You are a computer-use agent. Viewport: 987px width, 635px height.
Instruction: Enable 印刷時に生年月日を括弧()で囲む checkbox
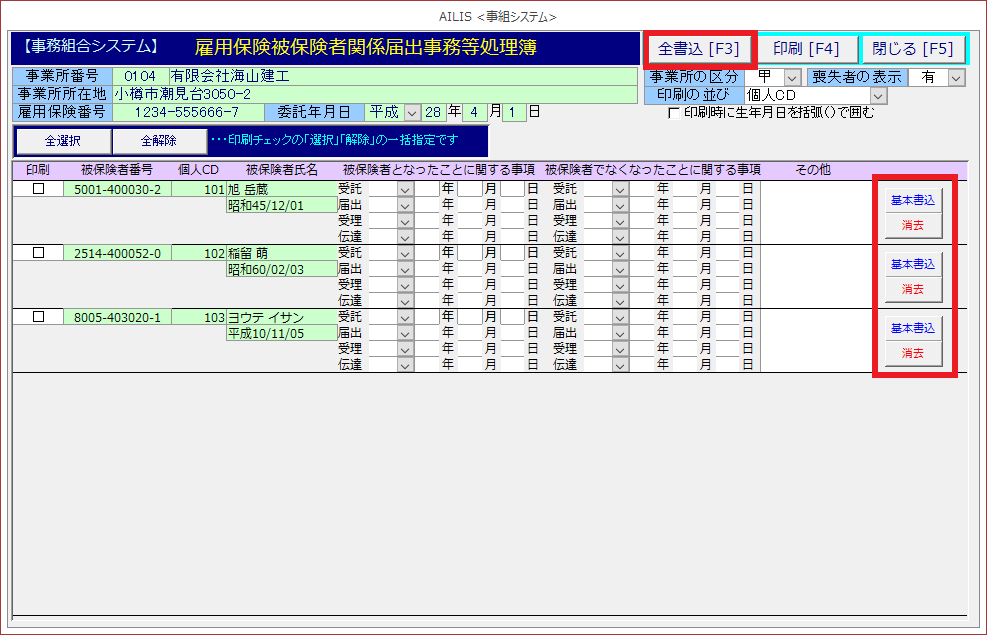[x=674, y=112]
